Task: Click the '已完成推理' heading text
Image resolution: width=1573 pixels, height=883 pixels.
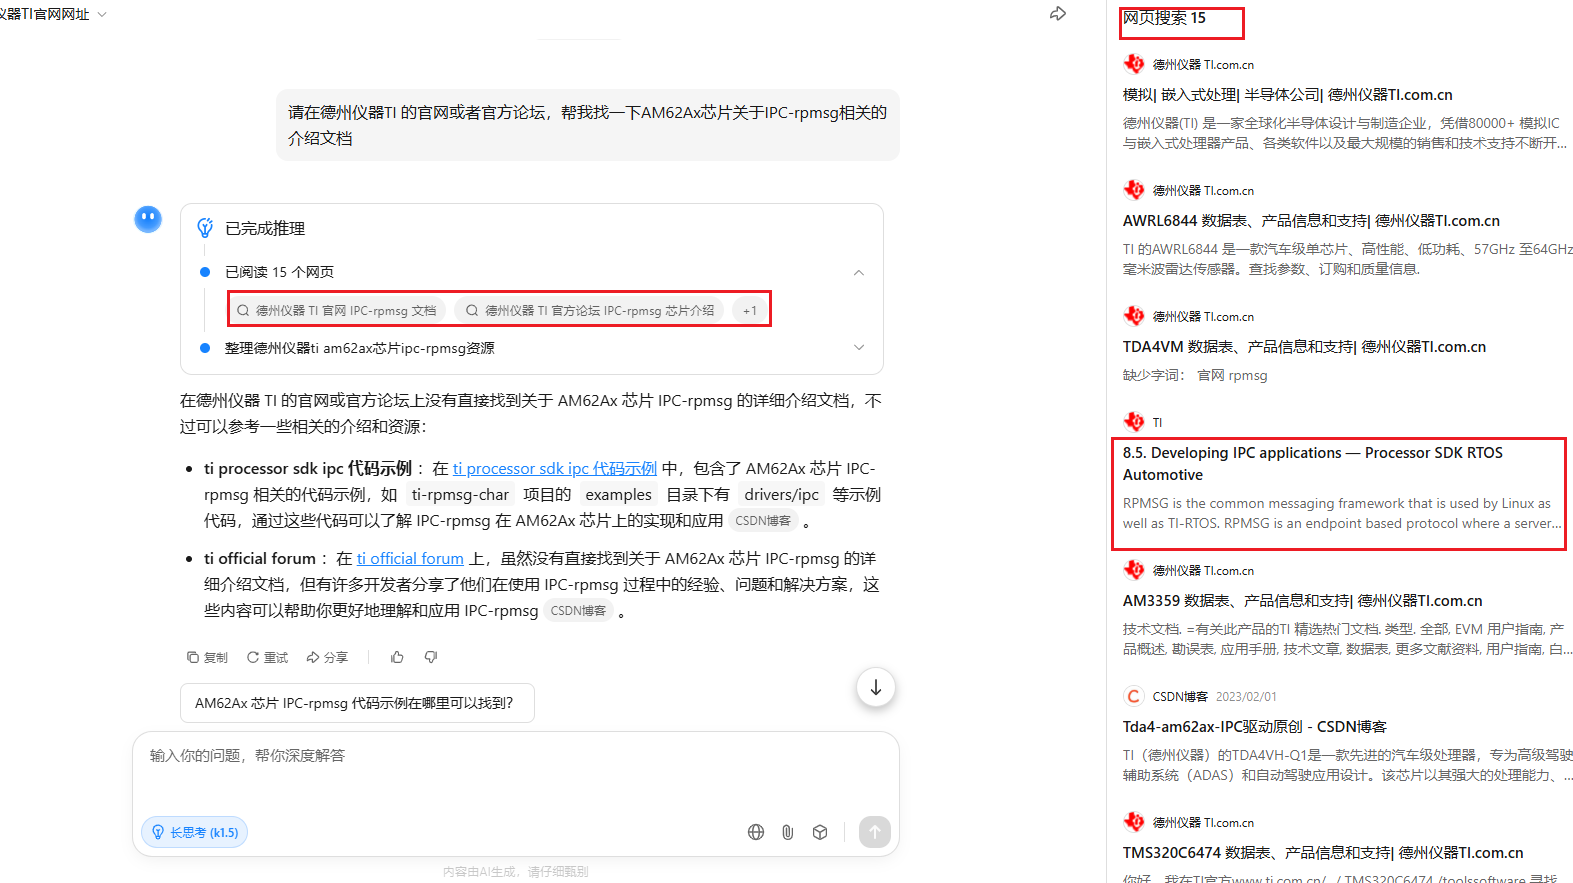Action: [x=265, y=228]
